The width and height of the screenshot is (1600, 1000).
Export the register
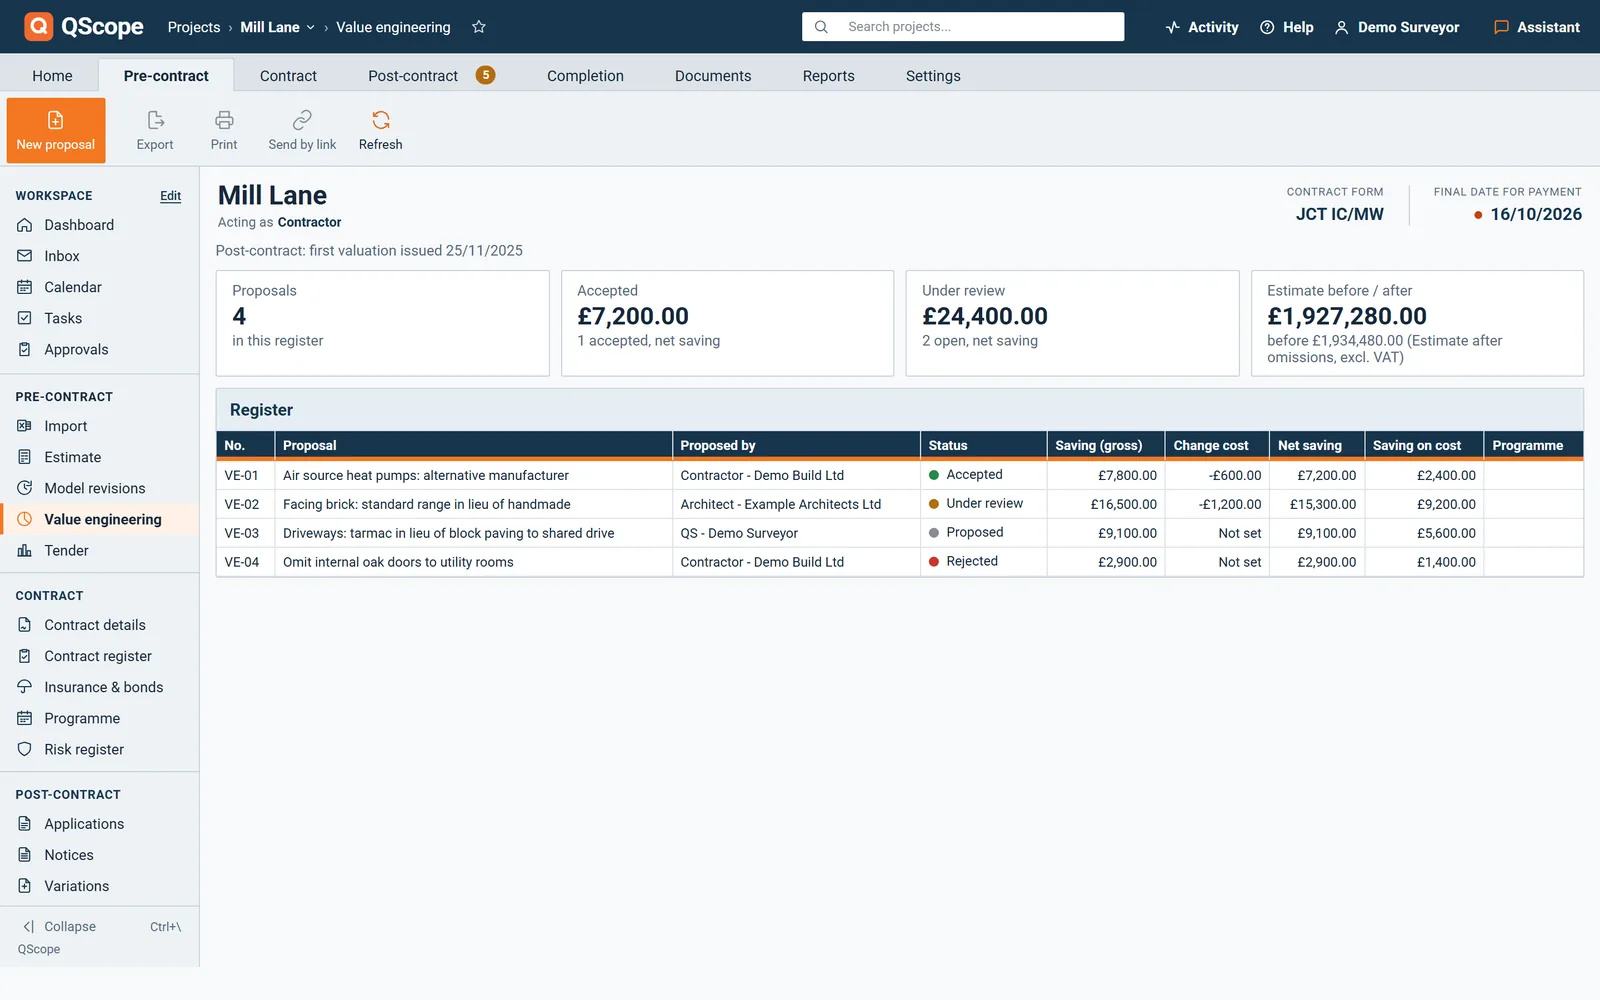pyautogui.click(x=155, y=130)
